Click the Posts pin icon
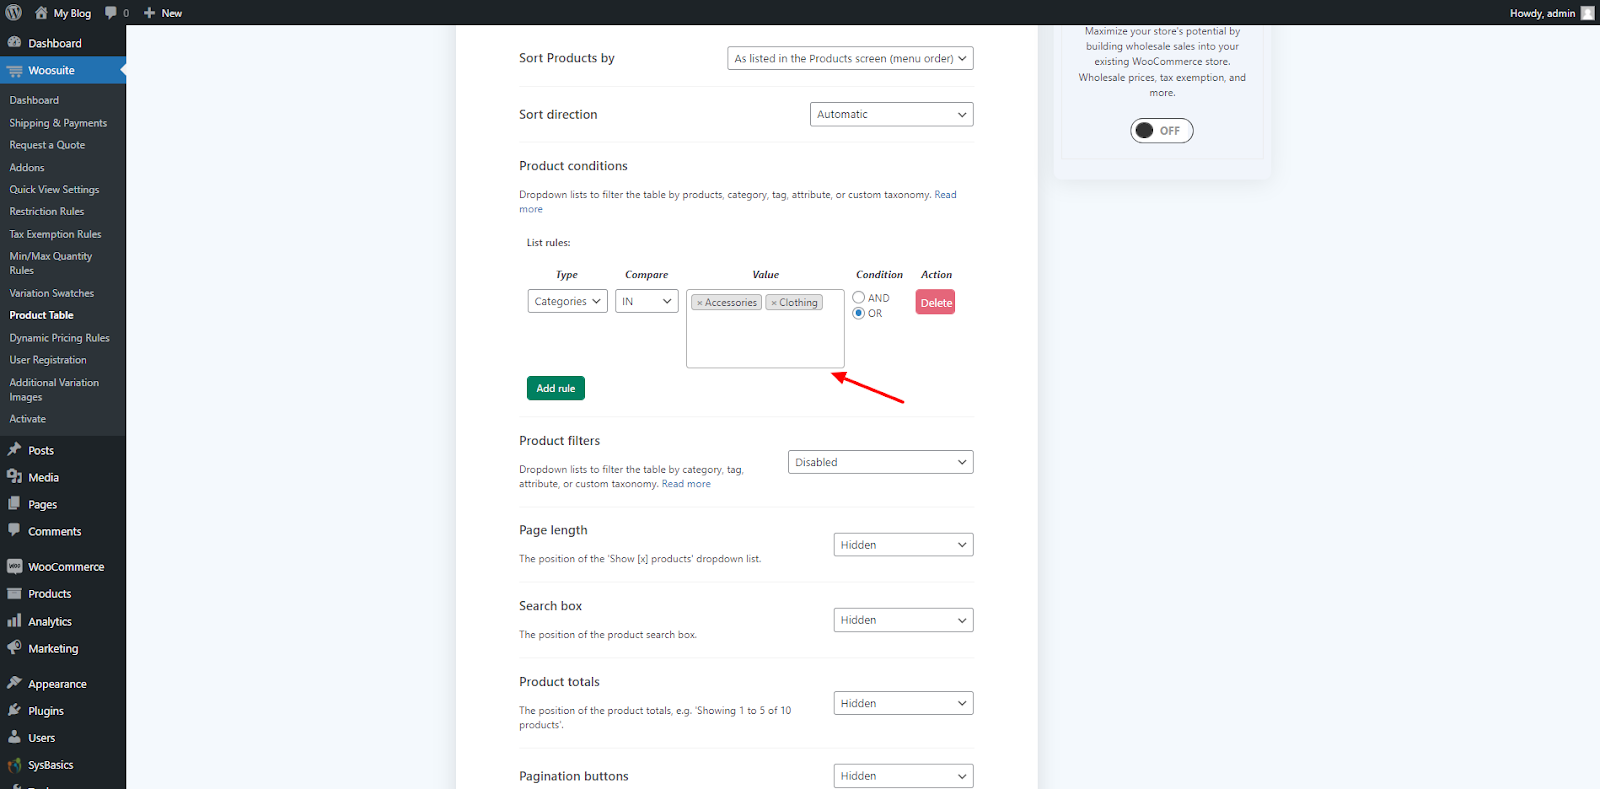 point(14,450)
